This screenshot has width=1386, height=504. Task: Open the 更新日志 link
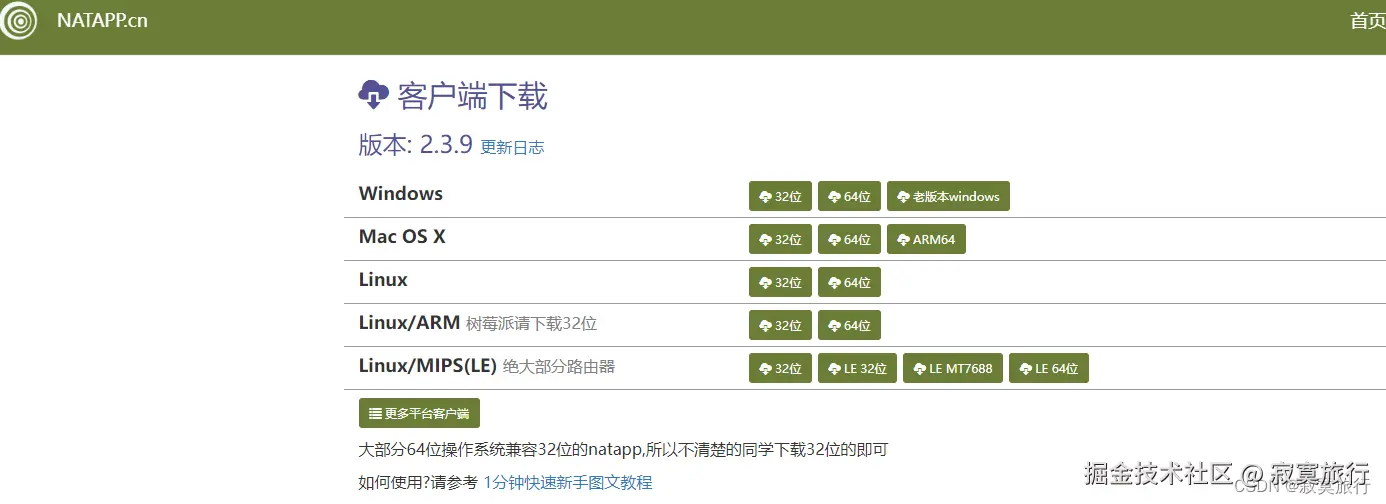click(512, 147)
